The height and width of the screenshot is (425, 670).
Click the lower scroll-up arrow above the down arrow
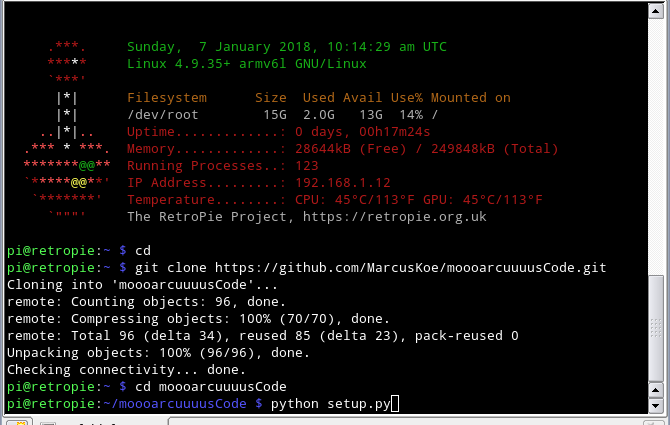[x=655, y=390]
